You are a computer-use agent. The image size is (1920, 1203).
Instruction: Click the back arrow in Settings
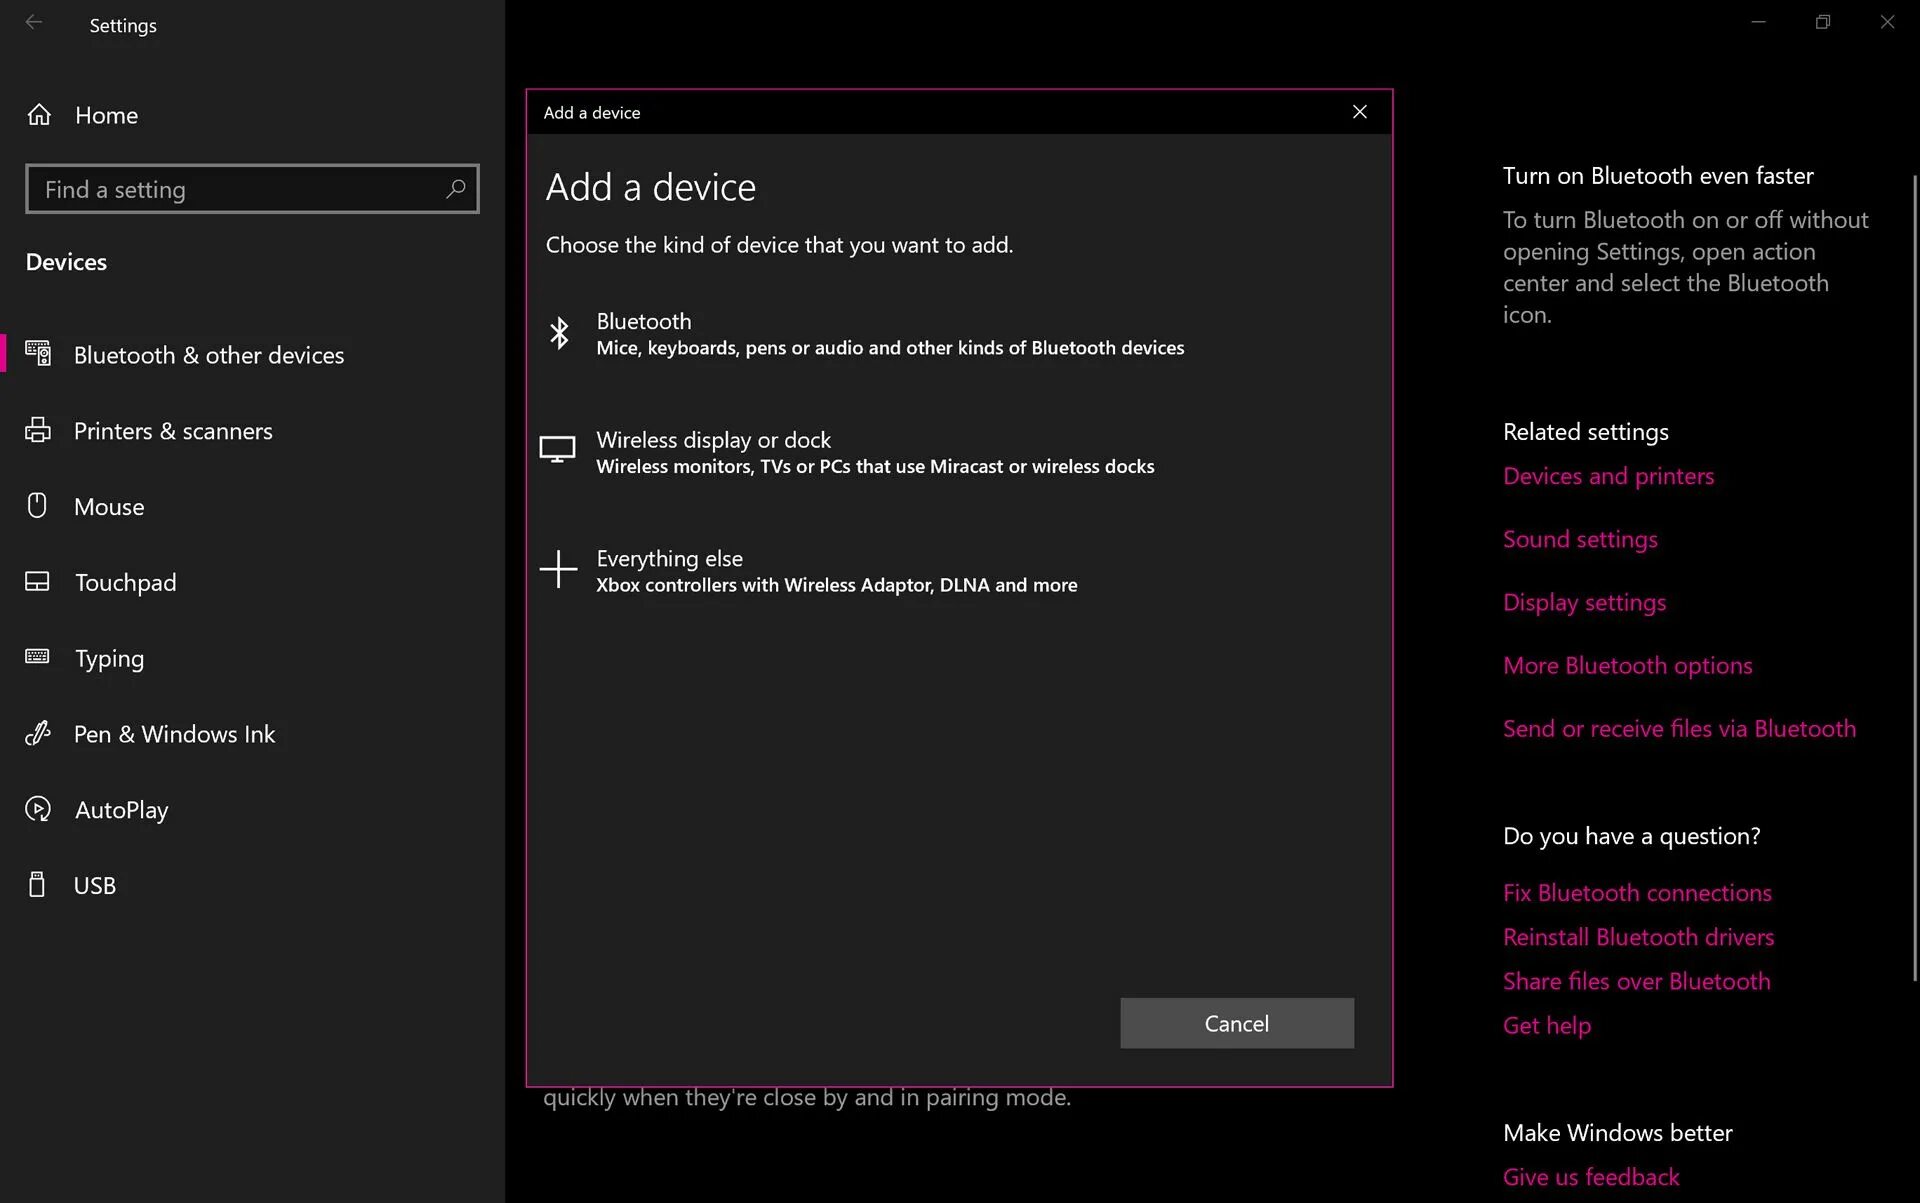(34, 23)
